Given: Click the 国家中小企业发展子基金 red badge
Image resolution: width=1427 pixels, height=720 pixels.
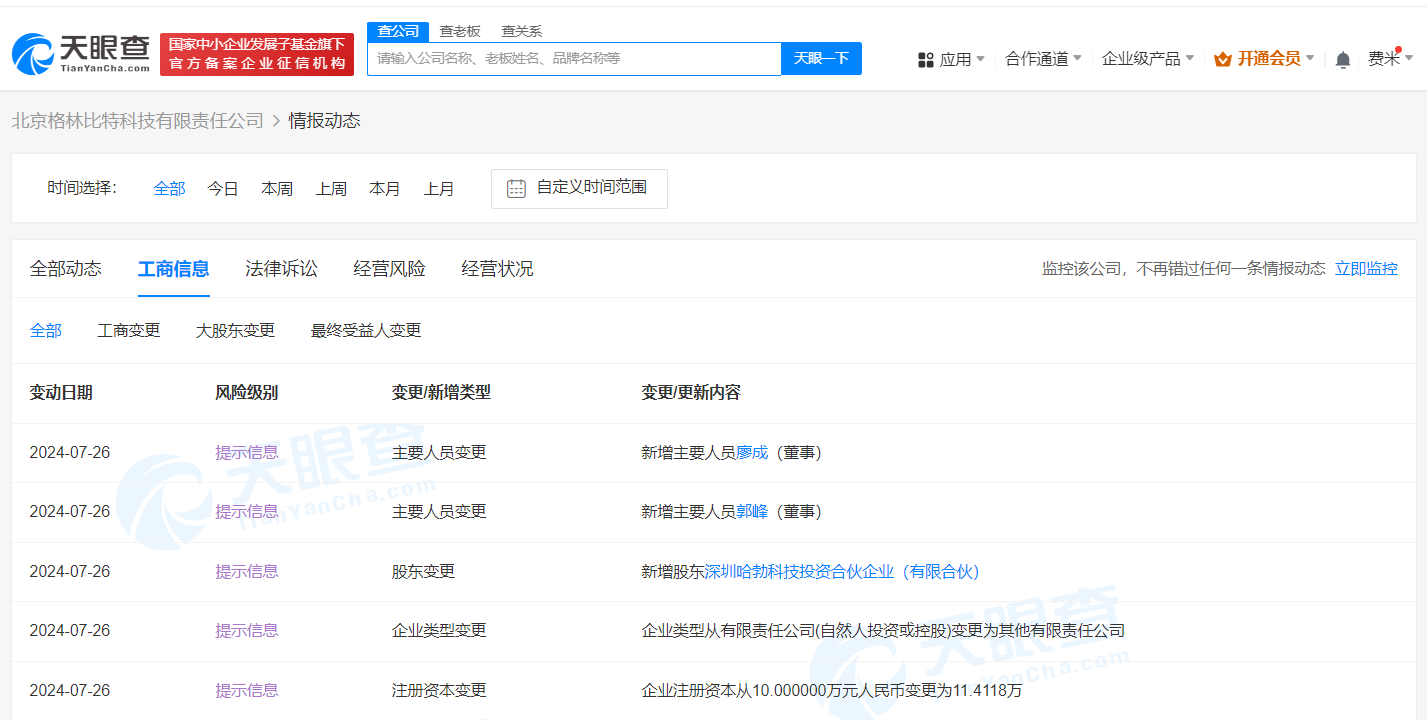Looking at the screenshot, I should [256, 52].
